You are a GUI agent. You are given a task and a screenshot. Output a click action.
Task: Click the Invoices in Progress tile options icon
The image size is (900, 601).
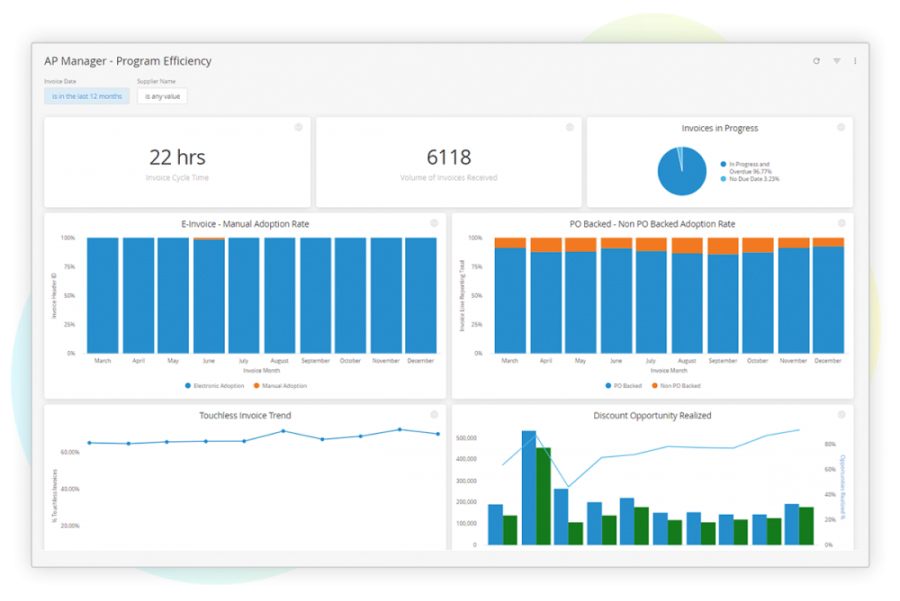point(841,127)
